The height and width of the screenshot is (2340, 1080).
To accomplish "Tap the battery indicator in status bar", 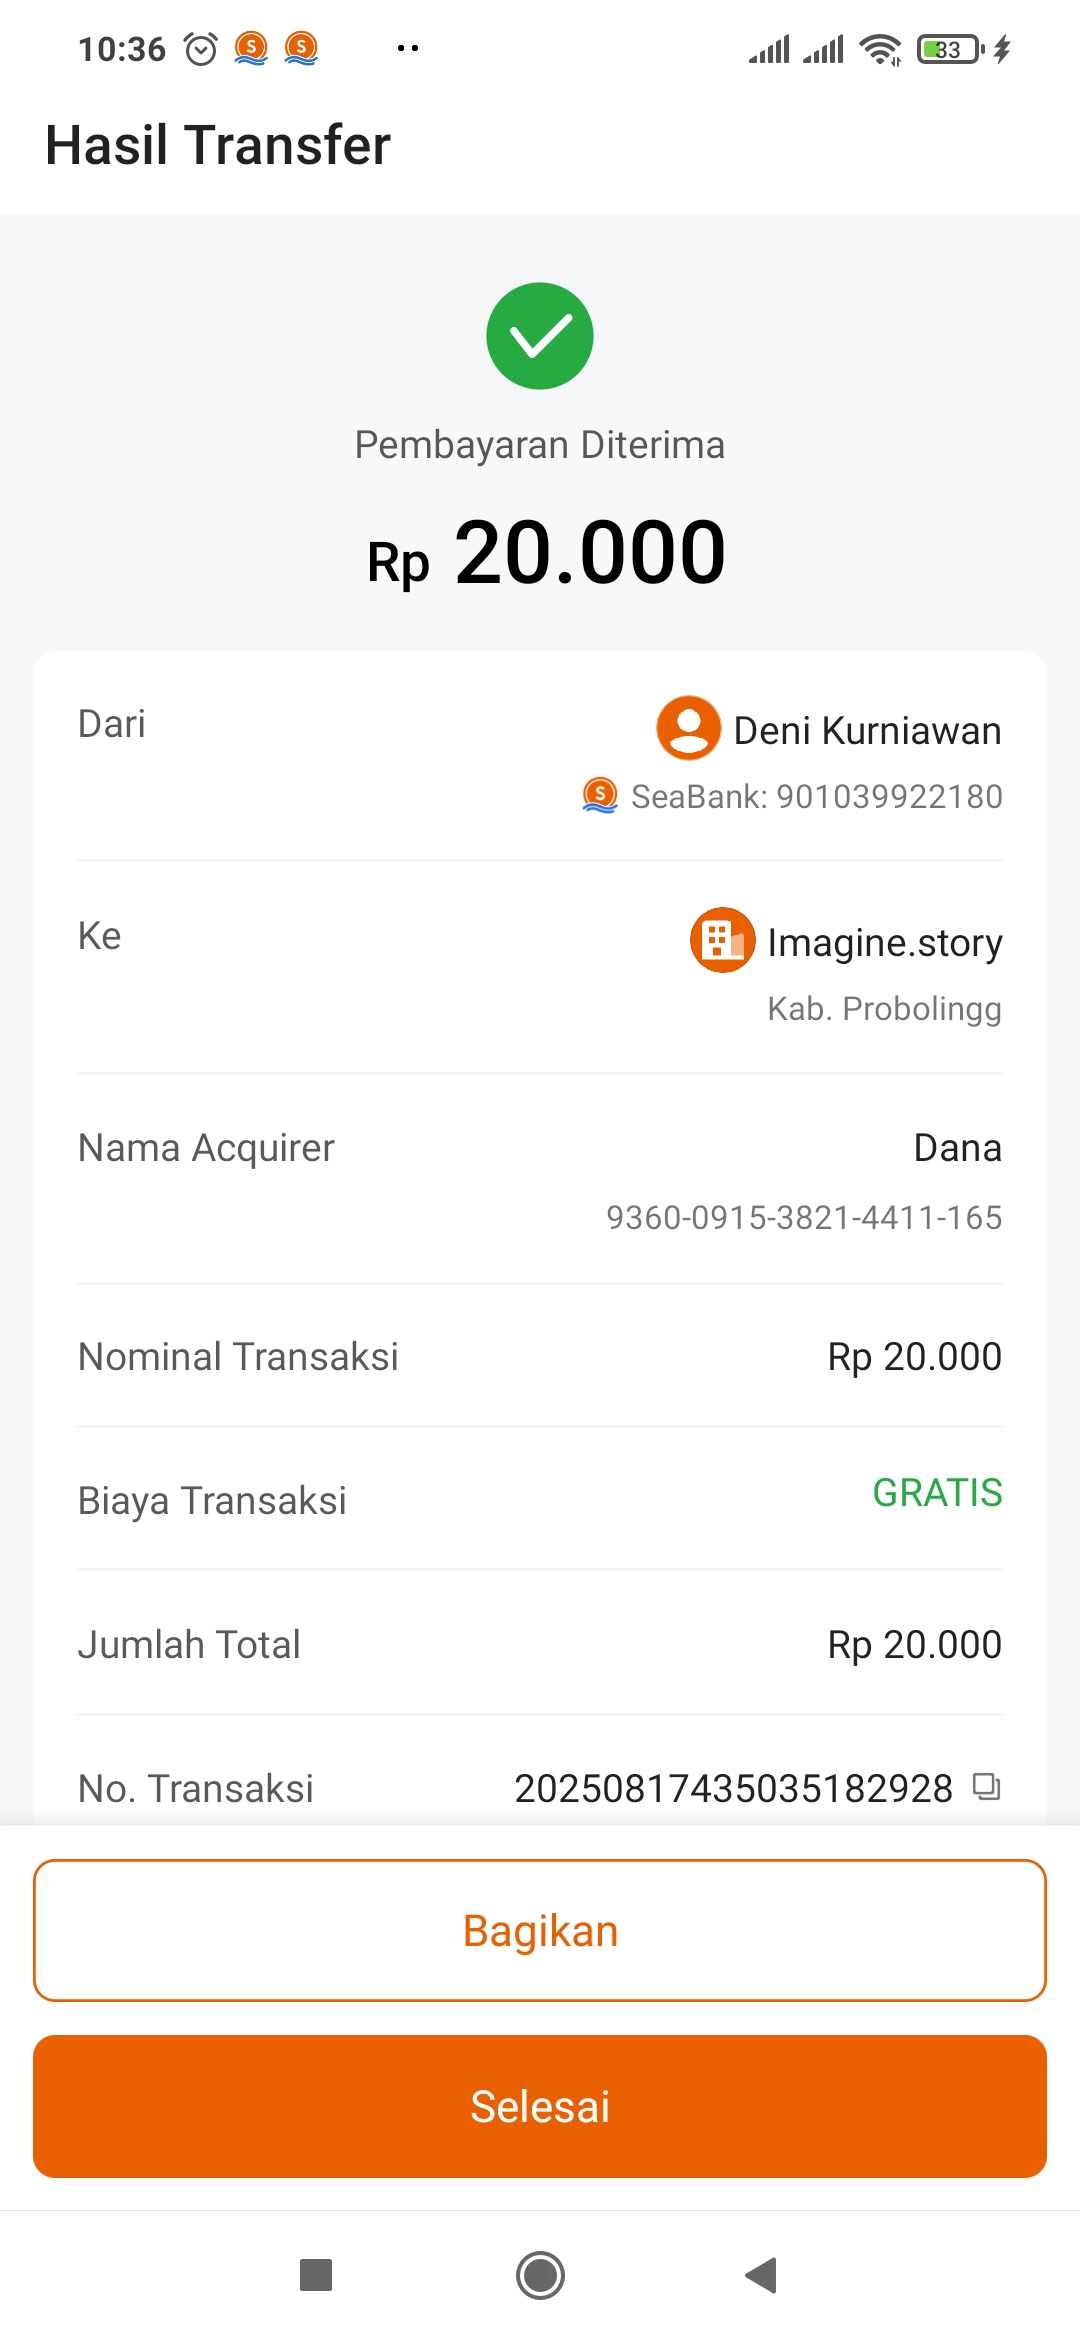I will point(950,48).
